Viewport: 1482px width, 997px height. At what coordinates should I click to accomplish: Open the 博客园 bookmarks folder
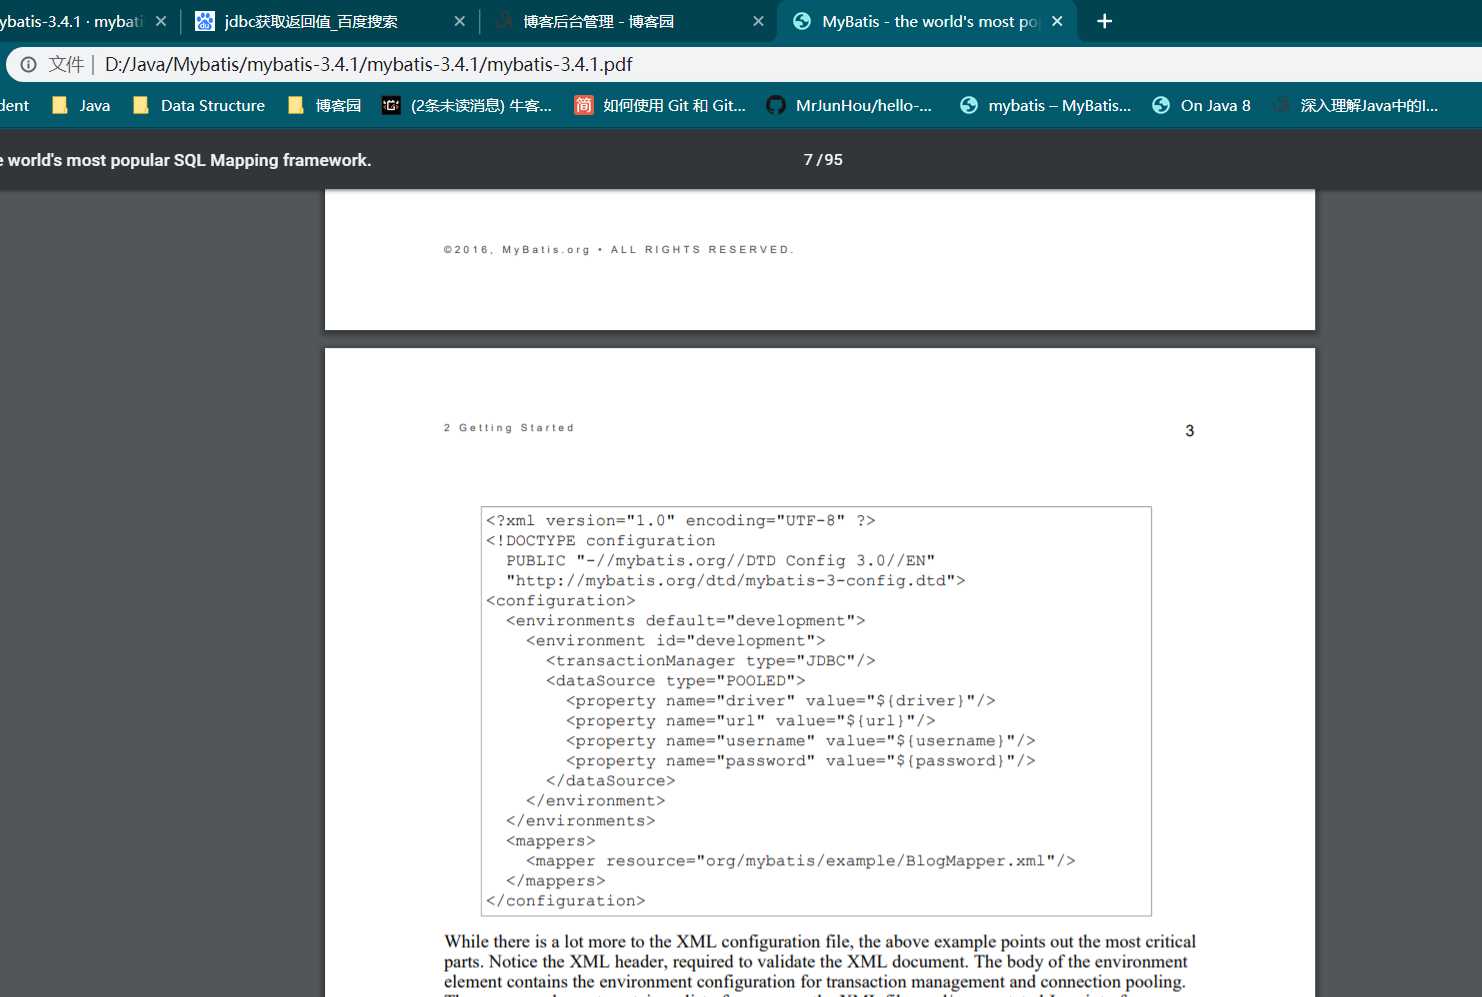point(324,105)
